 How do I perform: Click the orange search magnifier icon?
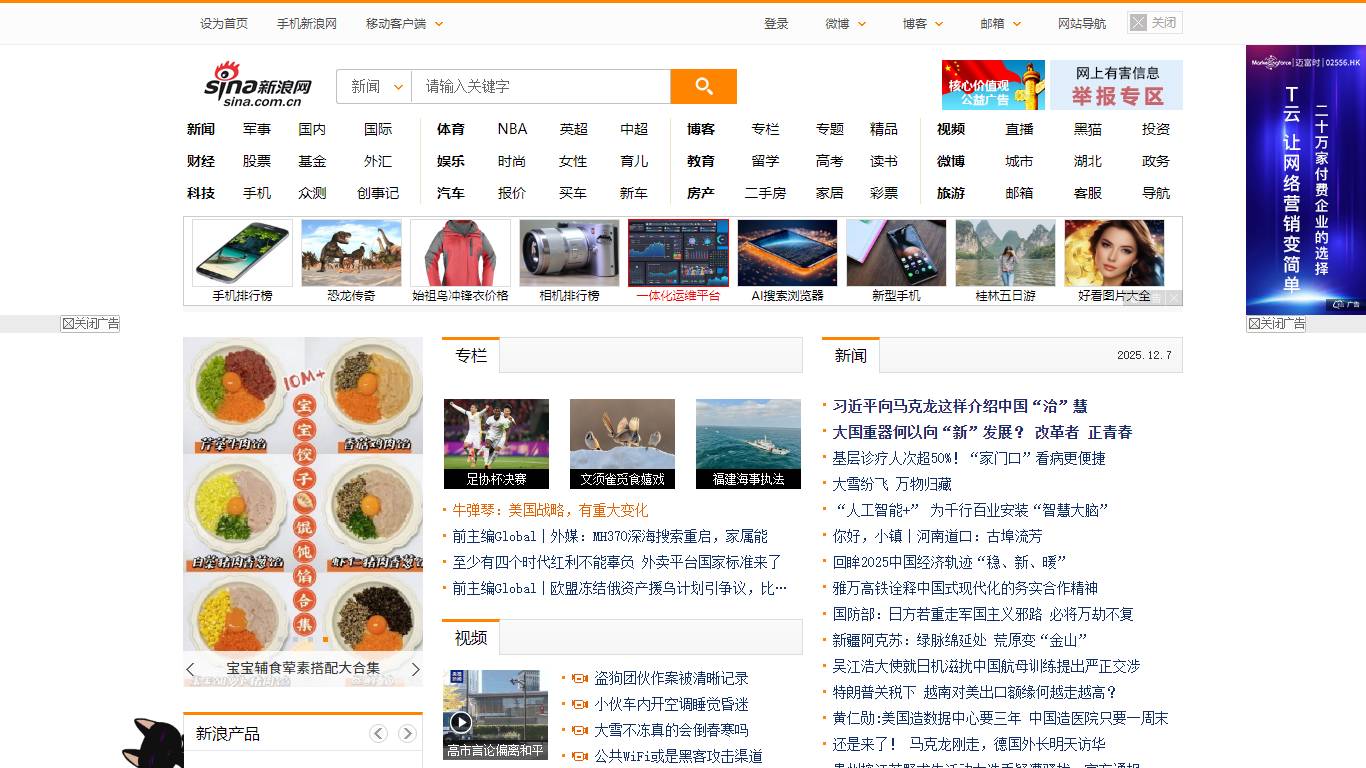[703, 87]
